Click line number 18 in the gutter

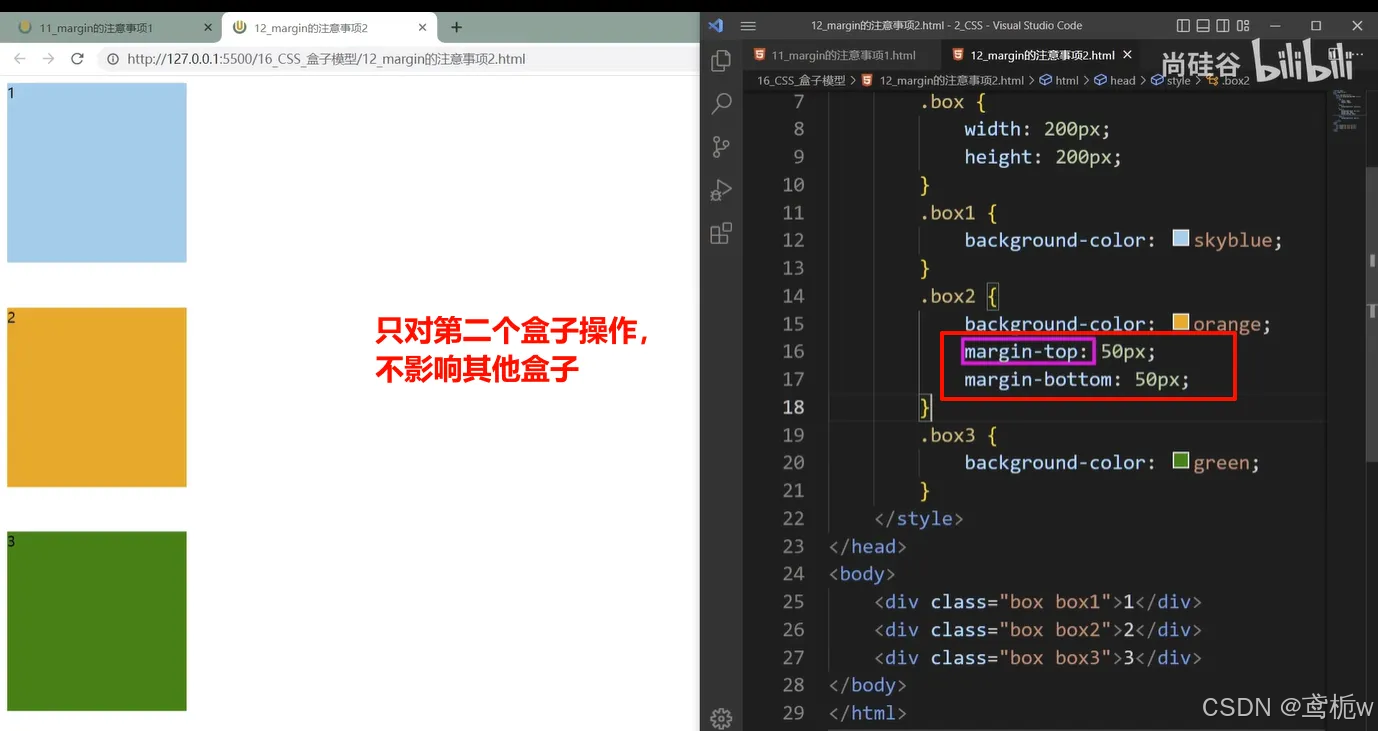[x=793, y=407]
